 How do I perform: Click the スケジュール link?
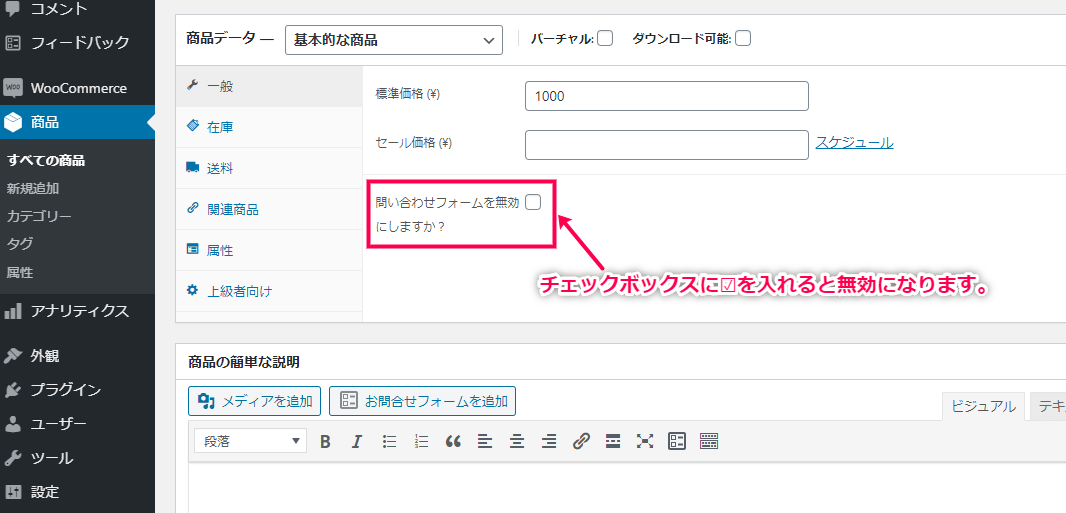pos(855,143)
